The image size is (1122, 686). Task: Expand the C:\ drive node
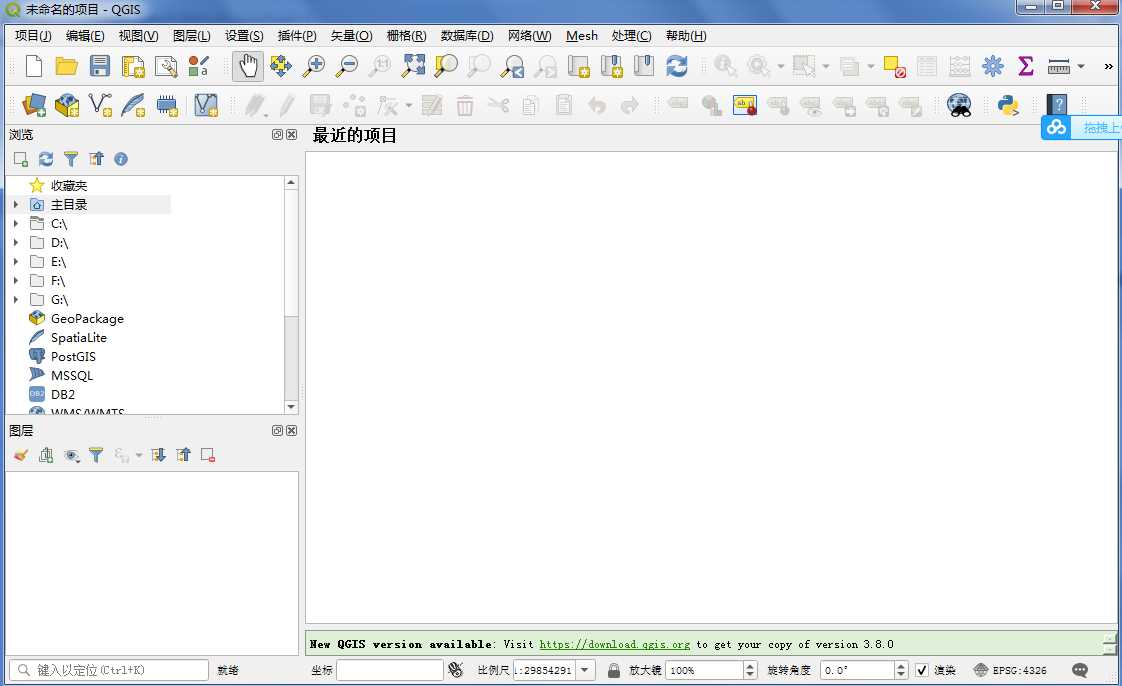point(16,223)
